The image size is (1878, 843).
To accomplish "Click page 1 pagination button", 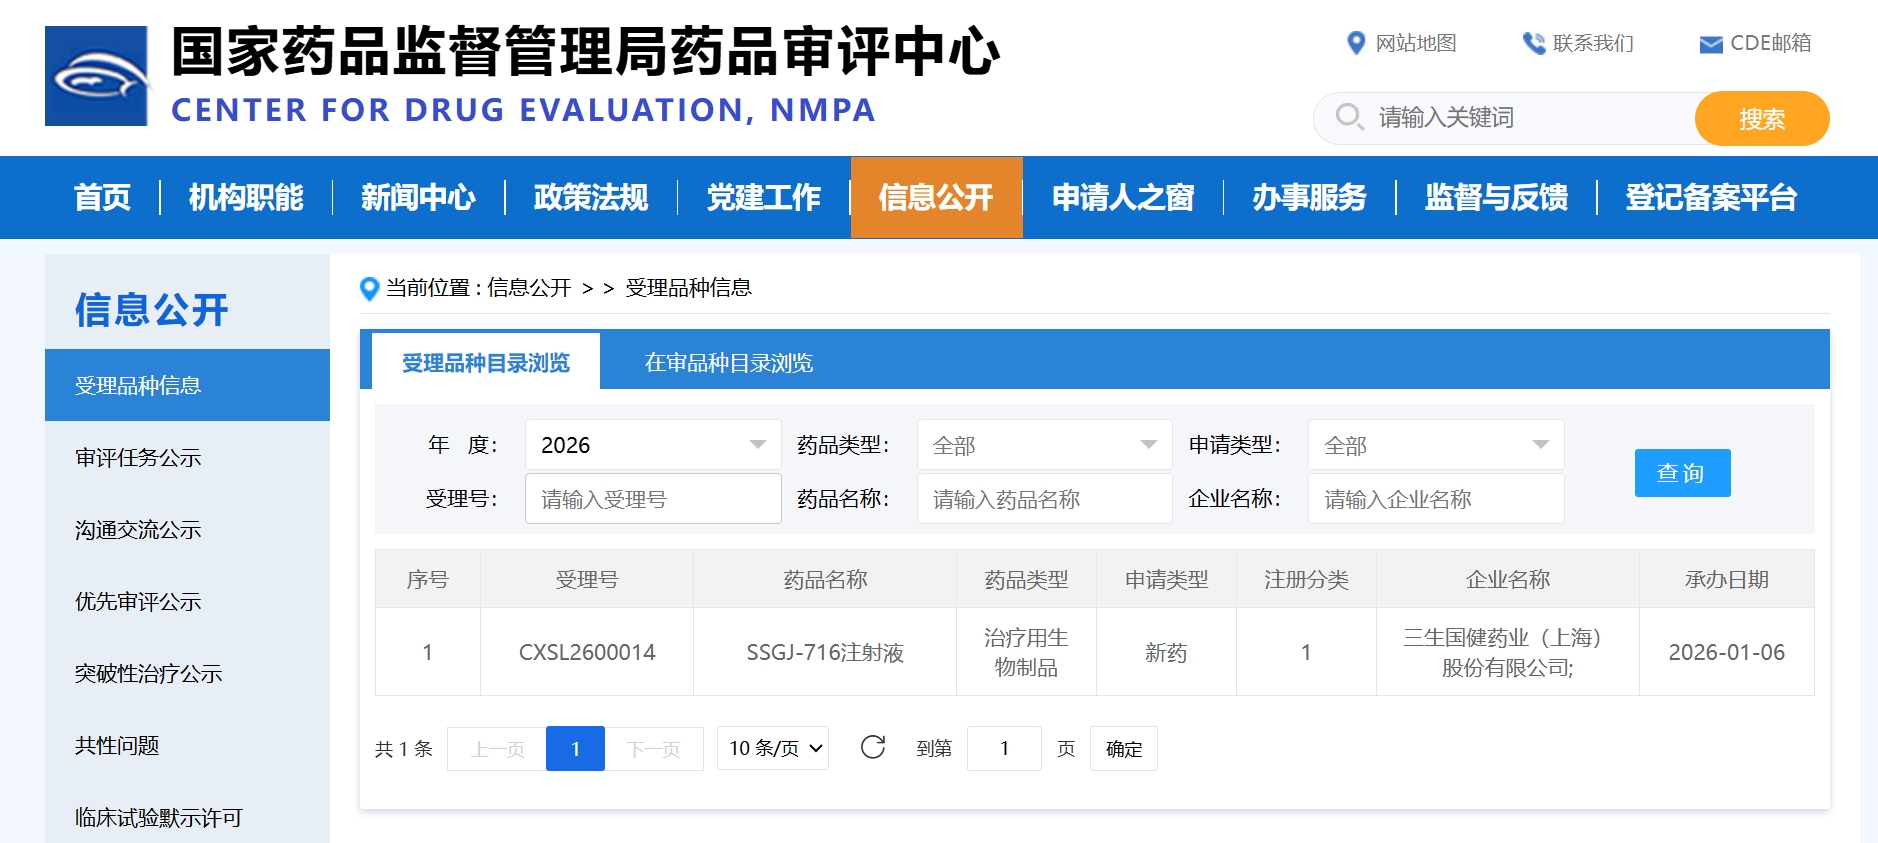I will tap(575, 748).
